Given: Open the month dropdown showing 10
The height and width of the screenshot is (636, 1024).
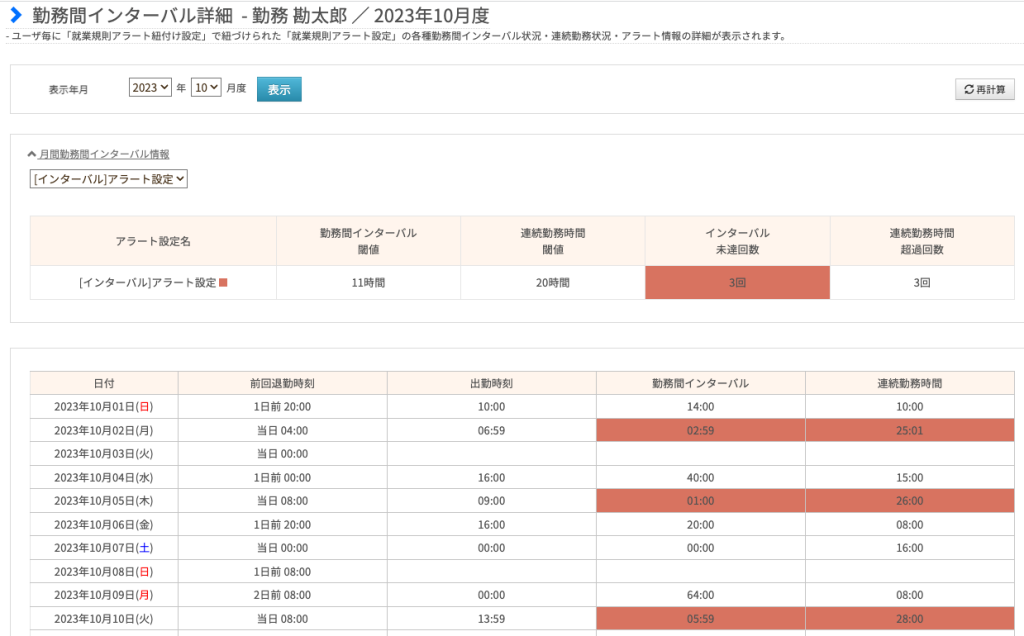Looking at the screenshot, I should (206, 87).
